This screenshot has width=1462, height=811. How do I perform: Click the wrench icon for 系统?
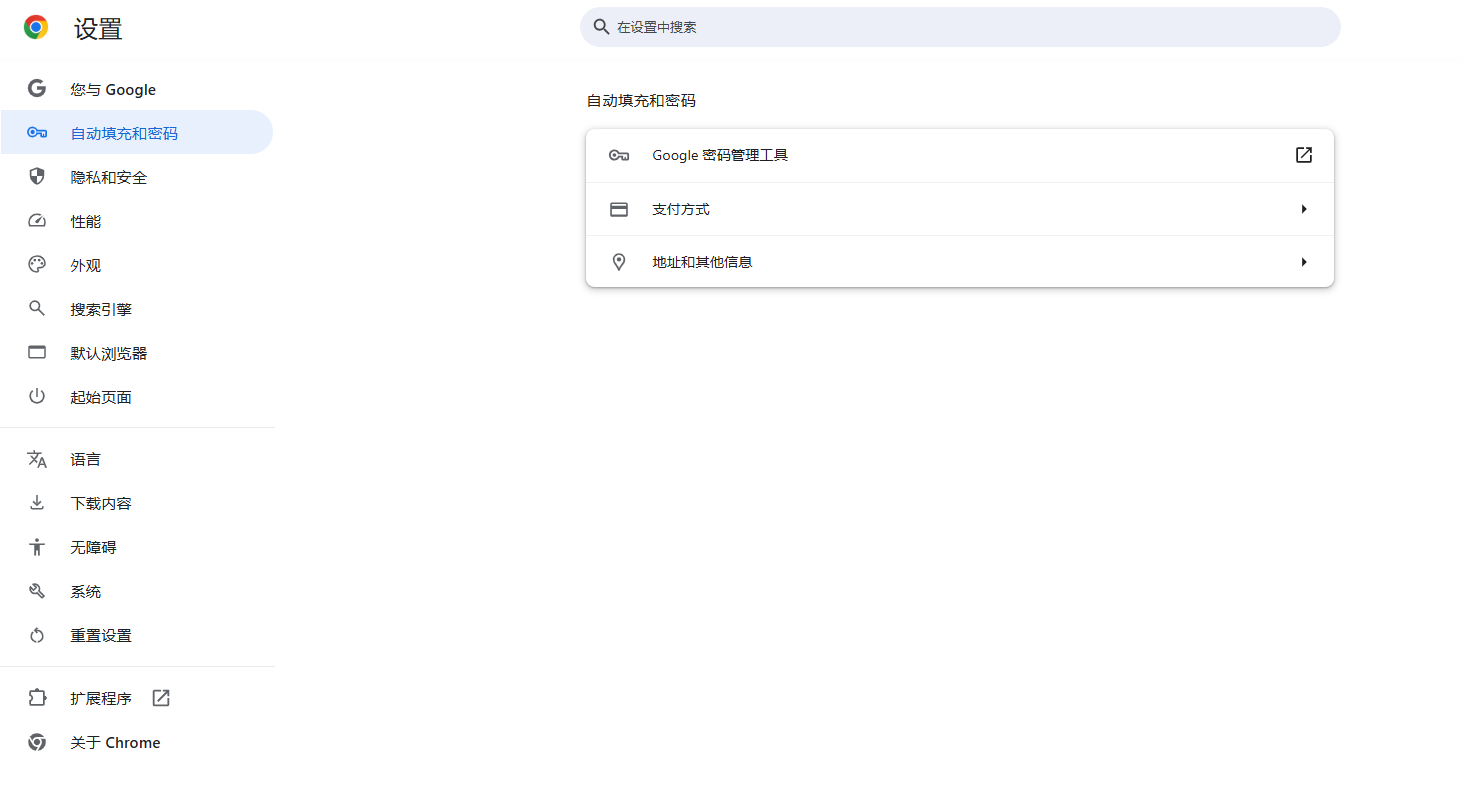click(x=37, y=591)
